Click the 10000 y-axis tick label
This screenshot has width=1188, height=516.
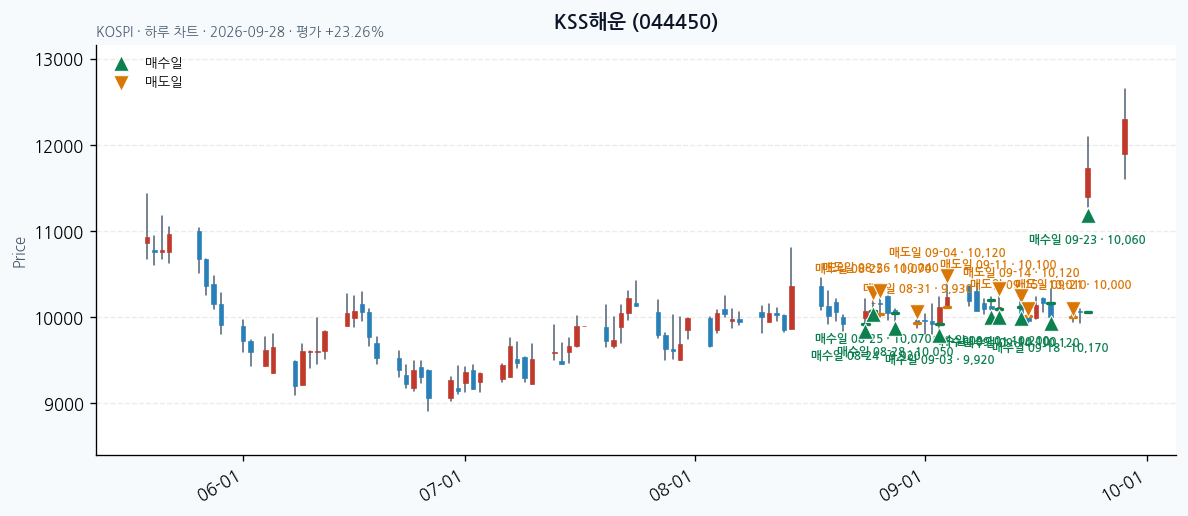[x=60, y=317]
